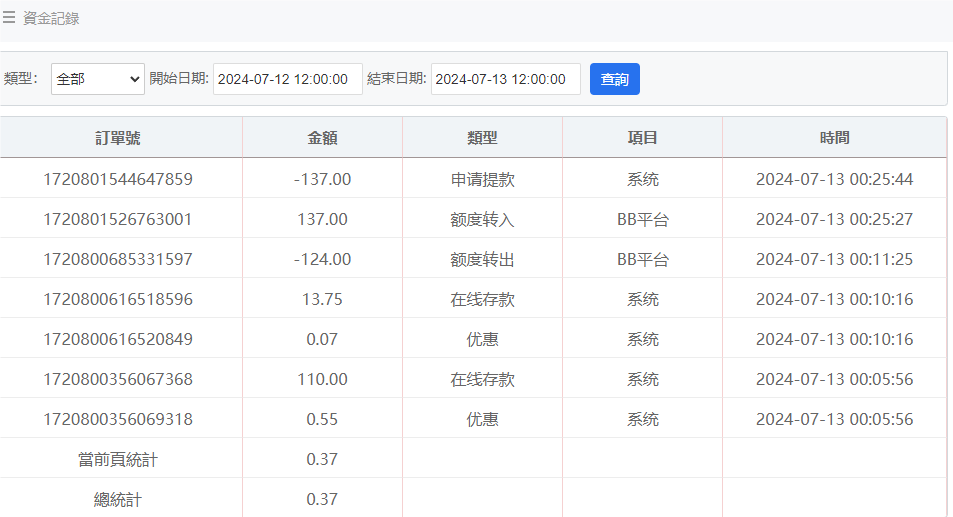Click the 额度转入 type cell
The image size is (953, 517).
click(x=482, y=219)
